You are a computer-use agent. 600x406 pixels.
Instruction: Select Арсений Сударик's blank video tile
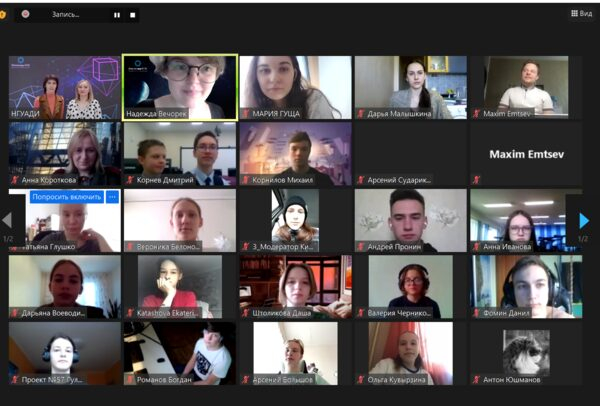click(411, 154)
